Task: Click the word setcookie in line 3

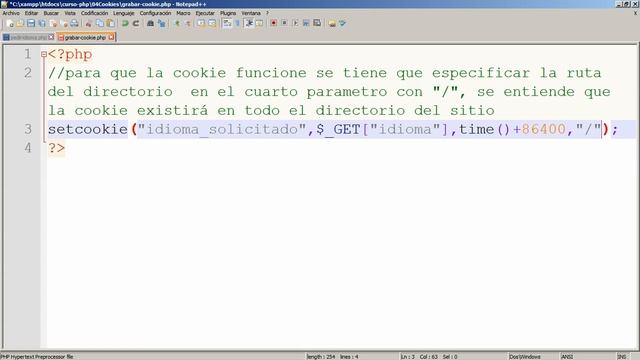Action: point(88,129)
